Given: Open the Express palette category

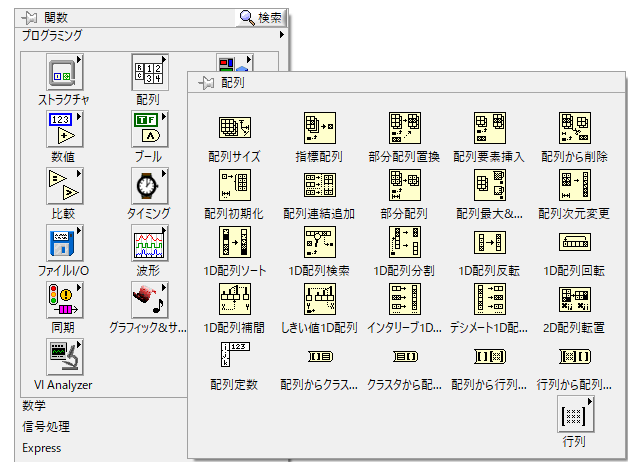Looking at the screenshot, I should pos(42,448).
